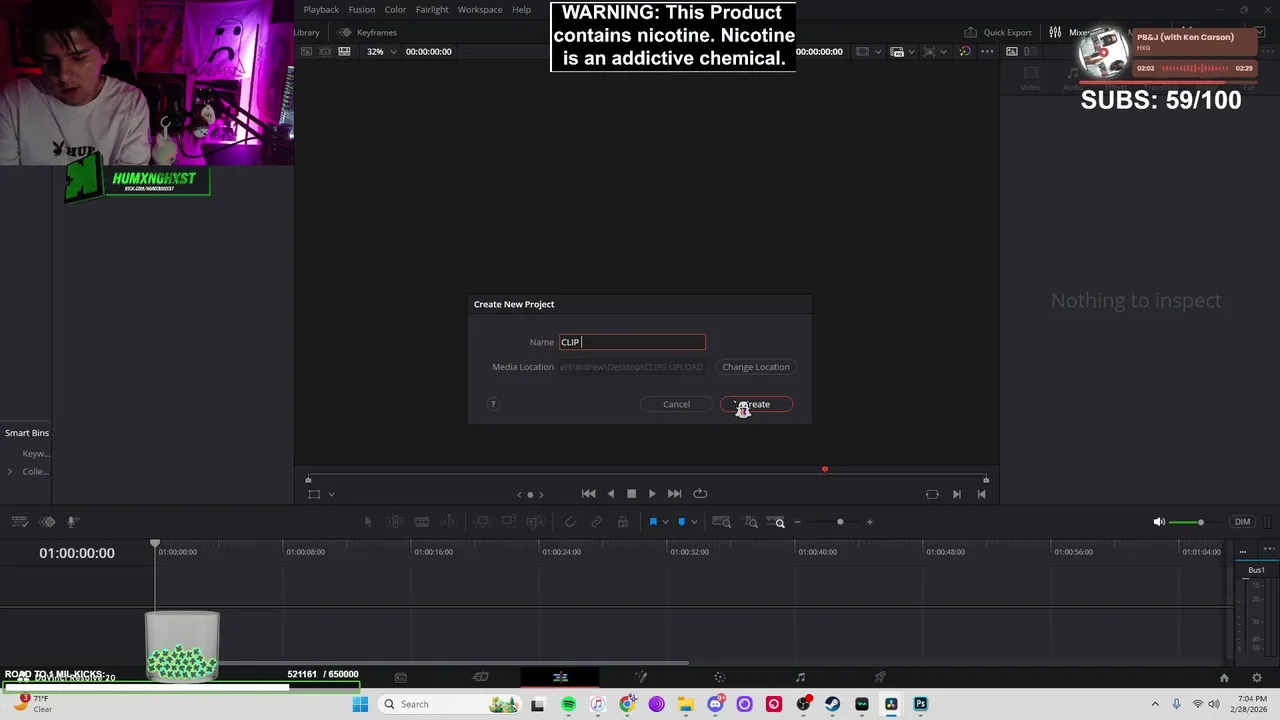
Task: Open the flag color dropdown arrow
Action: tap(665, 522)
